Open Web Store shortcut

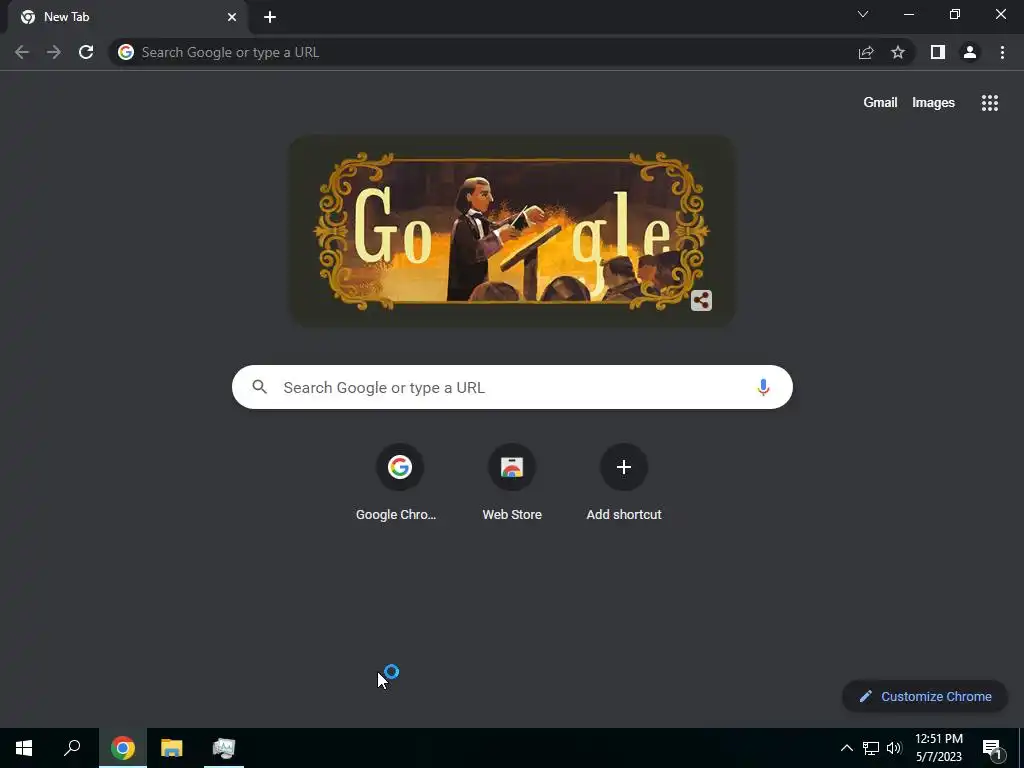(x=512, y=483)
